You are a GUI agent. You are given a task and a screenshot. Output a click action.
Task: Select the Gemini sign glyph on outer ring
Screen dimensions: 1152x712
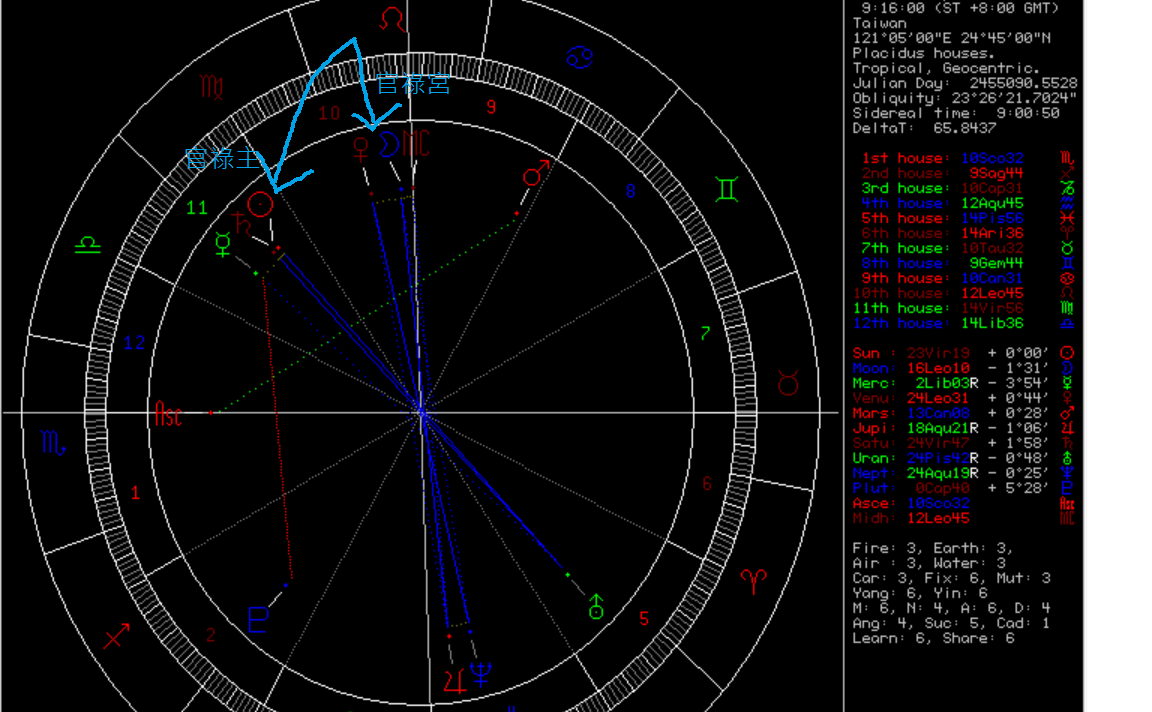coord(726,189)
